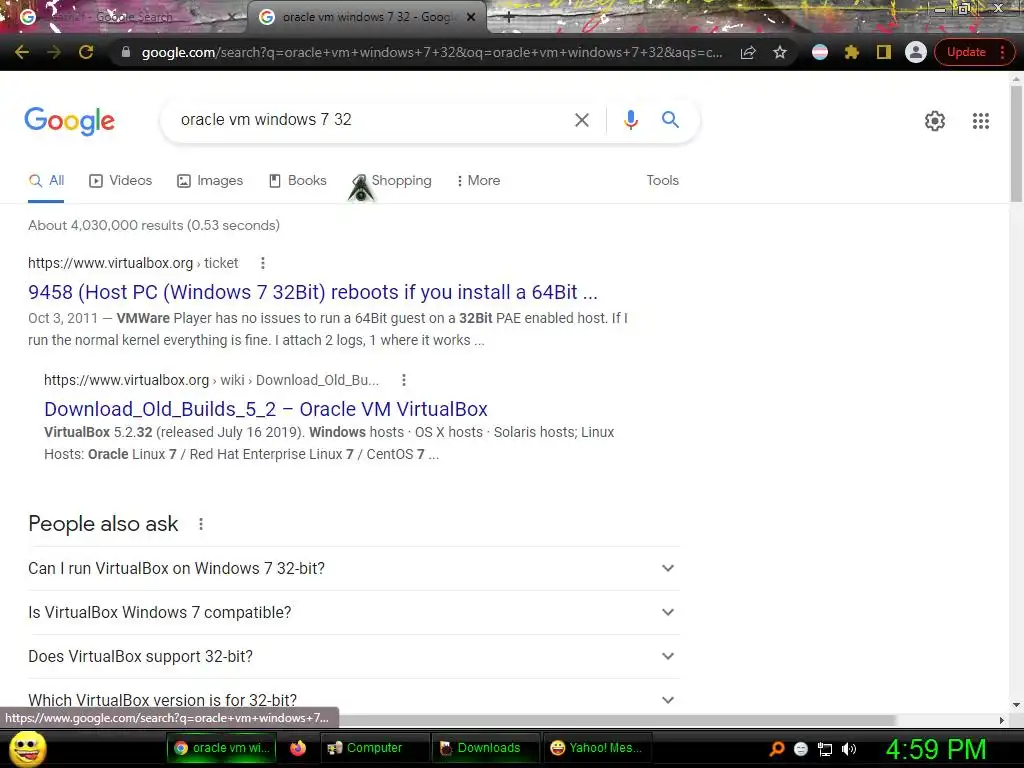Screen dimensions: 1024x768
Task: Close the 'oracle vm windows 7 32' browser tab
Action: (x=471, y=18)
